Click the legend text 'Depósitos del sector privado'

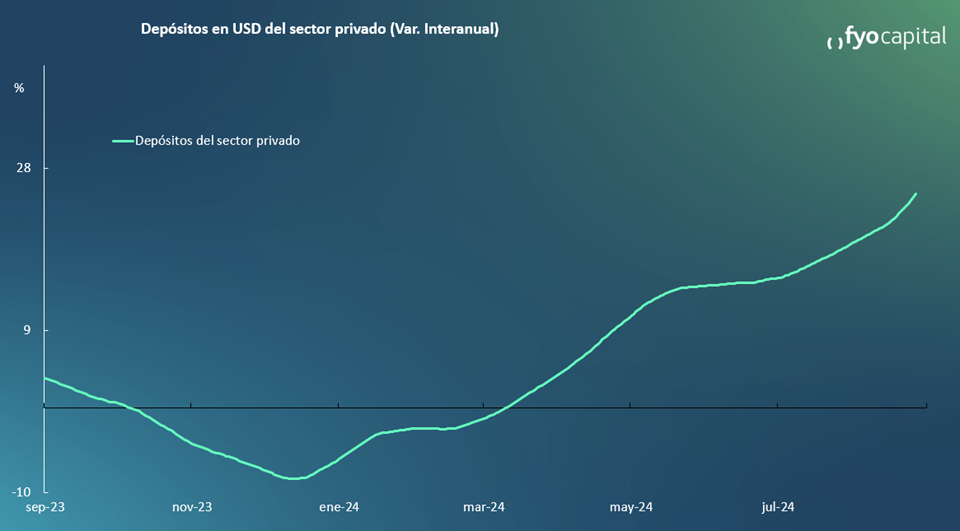(217, 141)
